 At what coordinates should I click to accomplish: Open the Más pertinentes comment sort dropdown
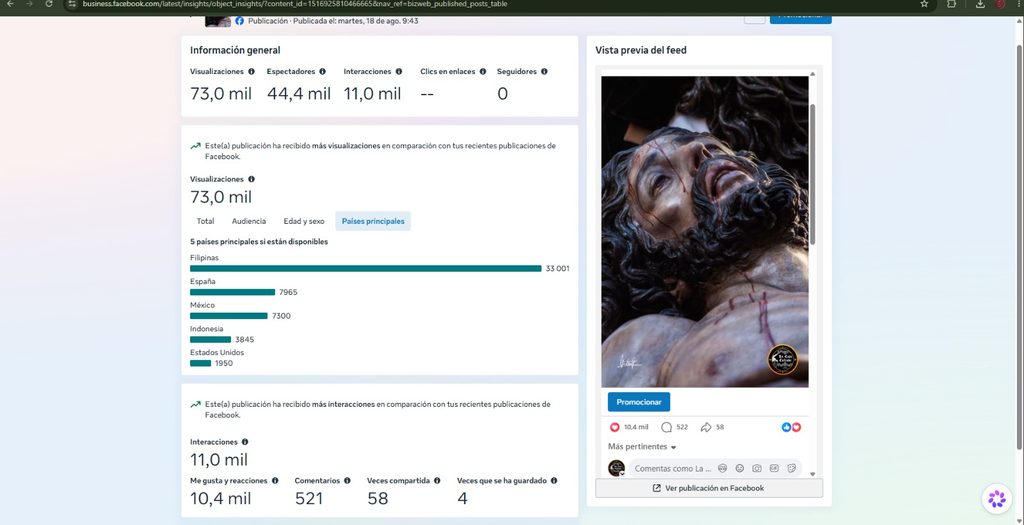click(x=642, y=447)
